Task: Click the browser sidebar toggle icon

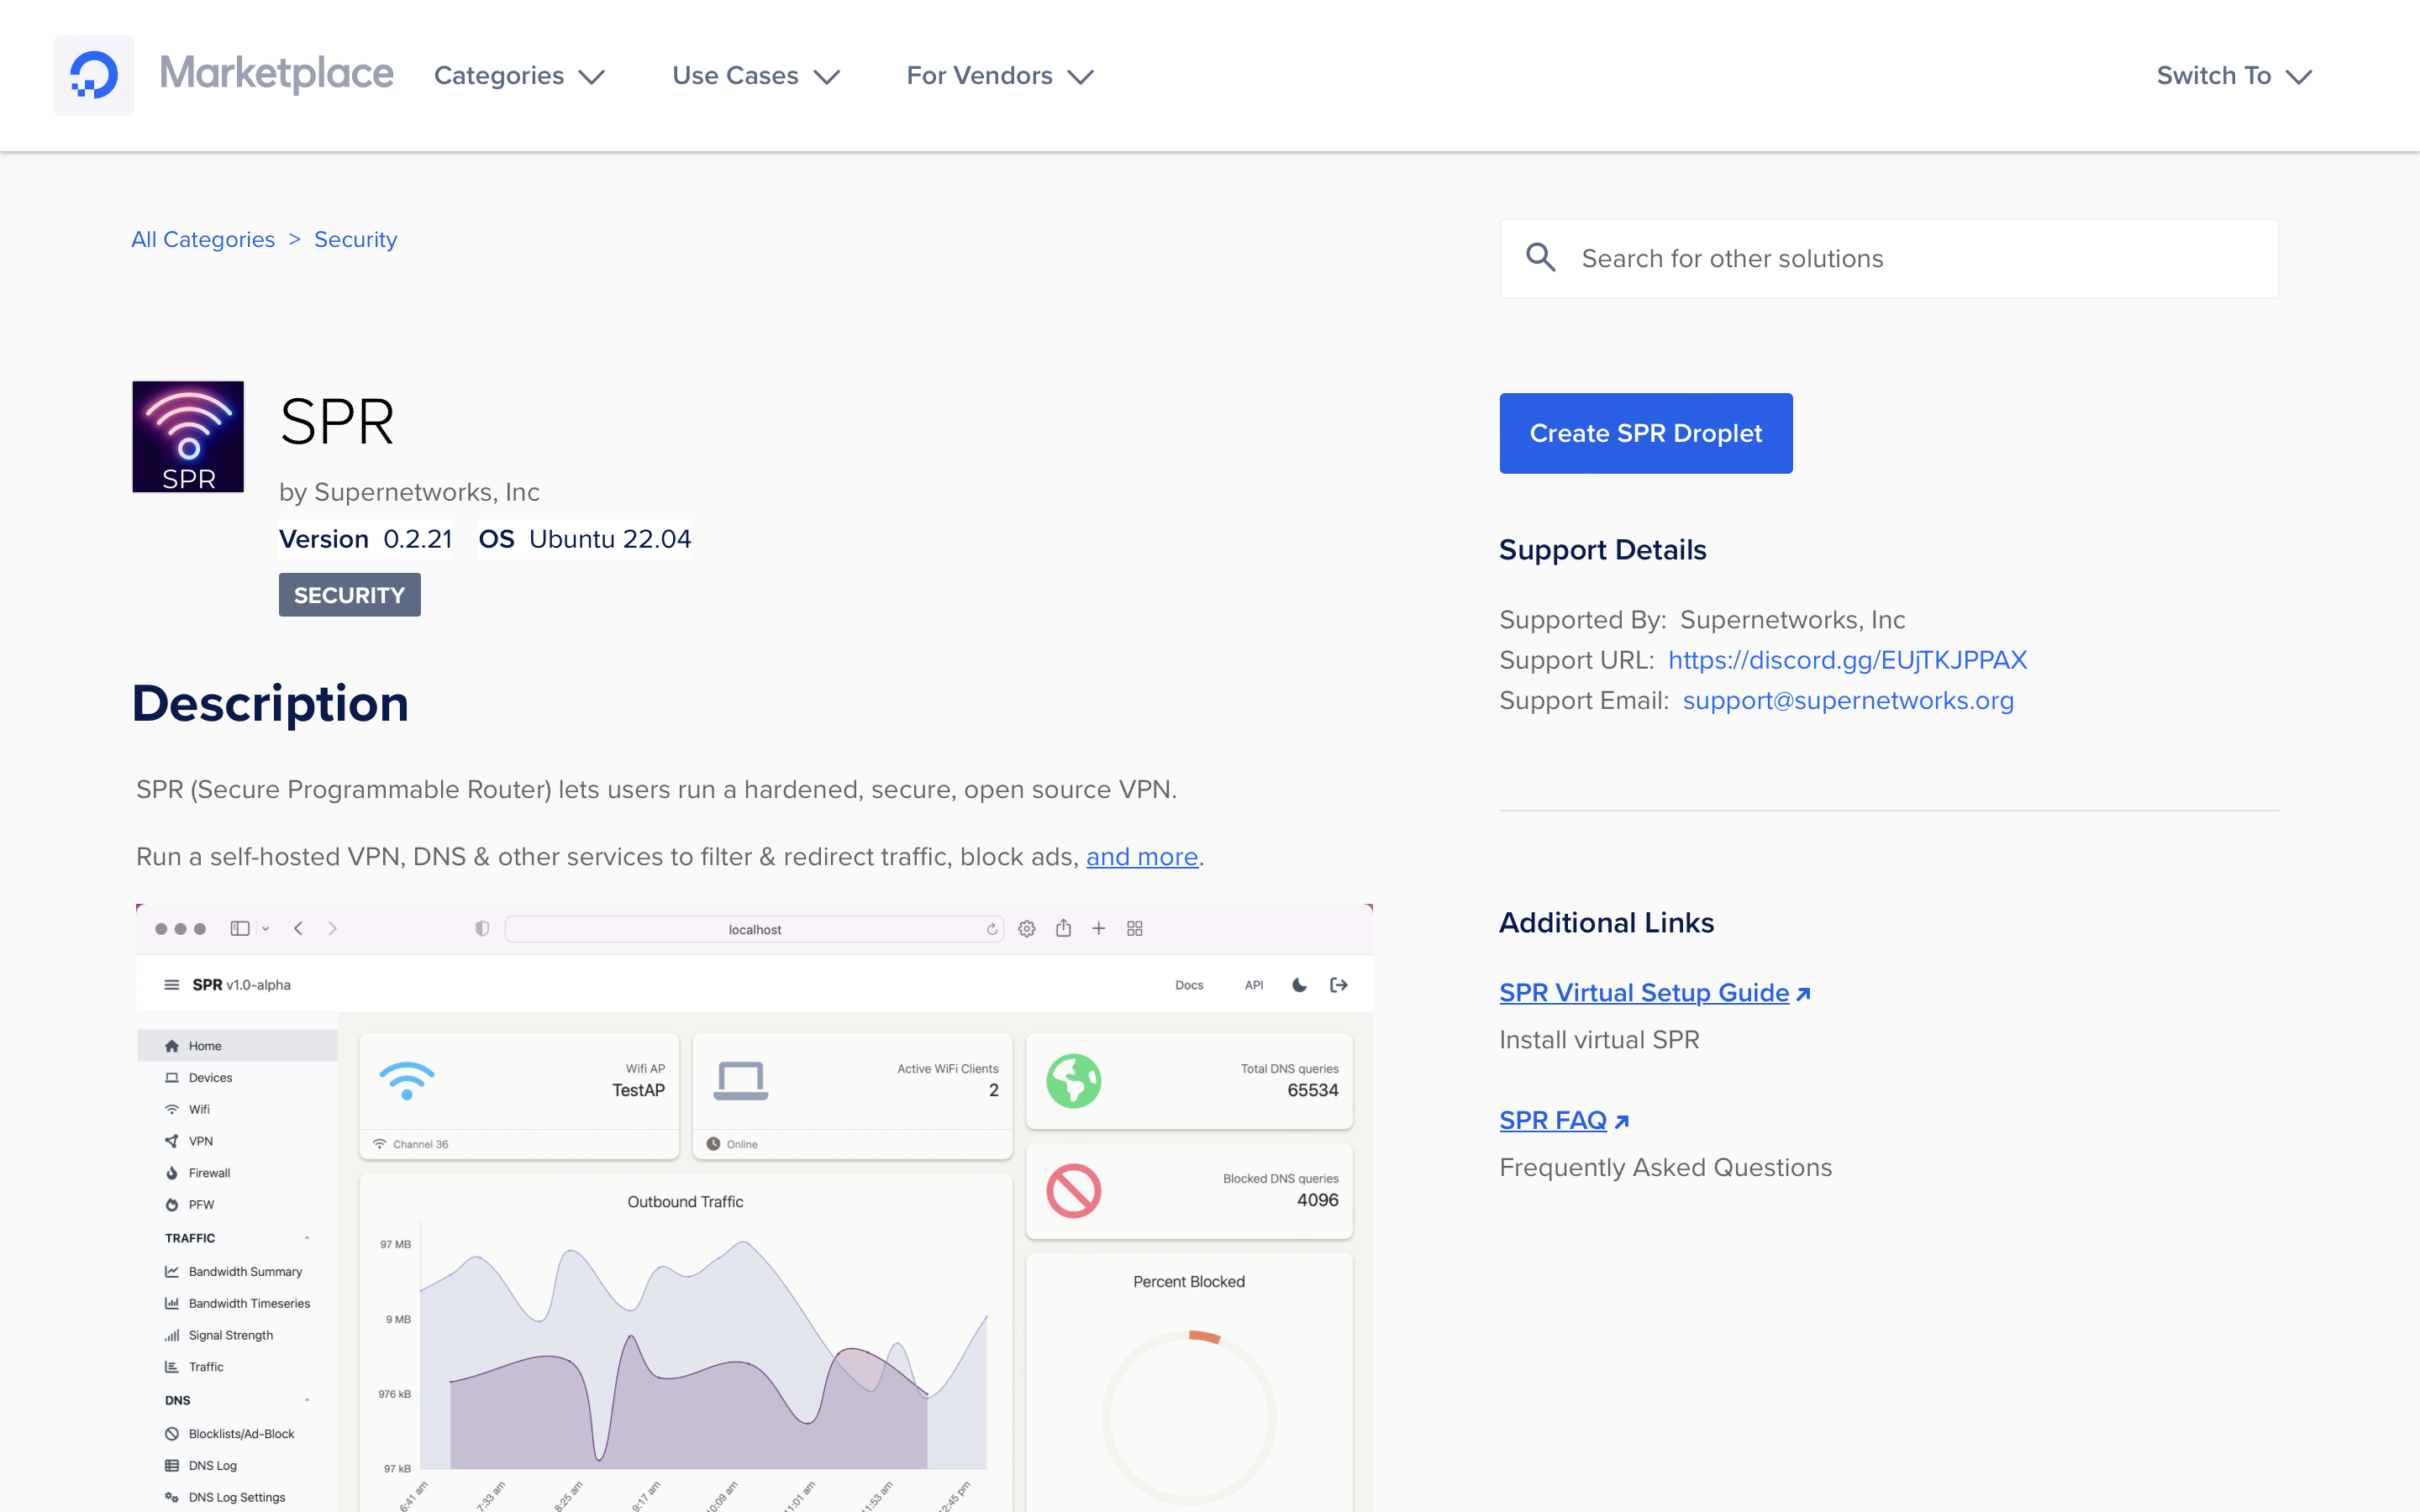Action: [240, 929]
